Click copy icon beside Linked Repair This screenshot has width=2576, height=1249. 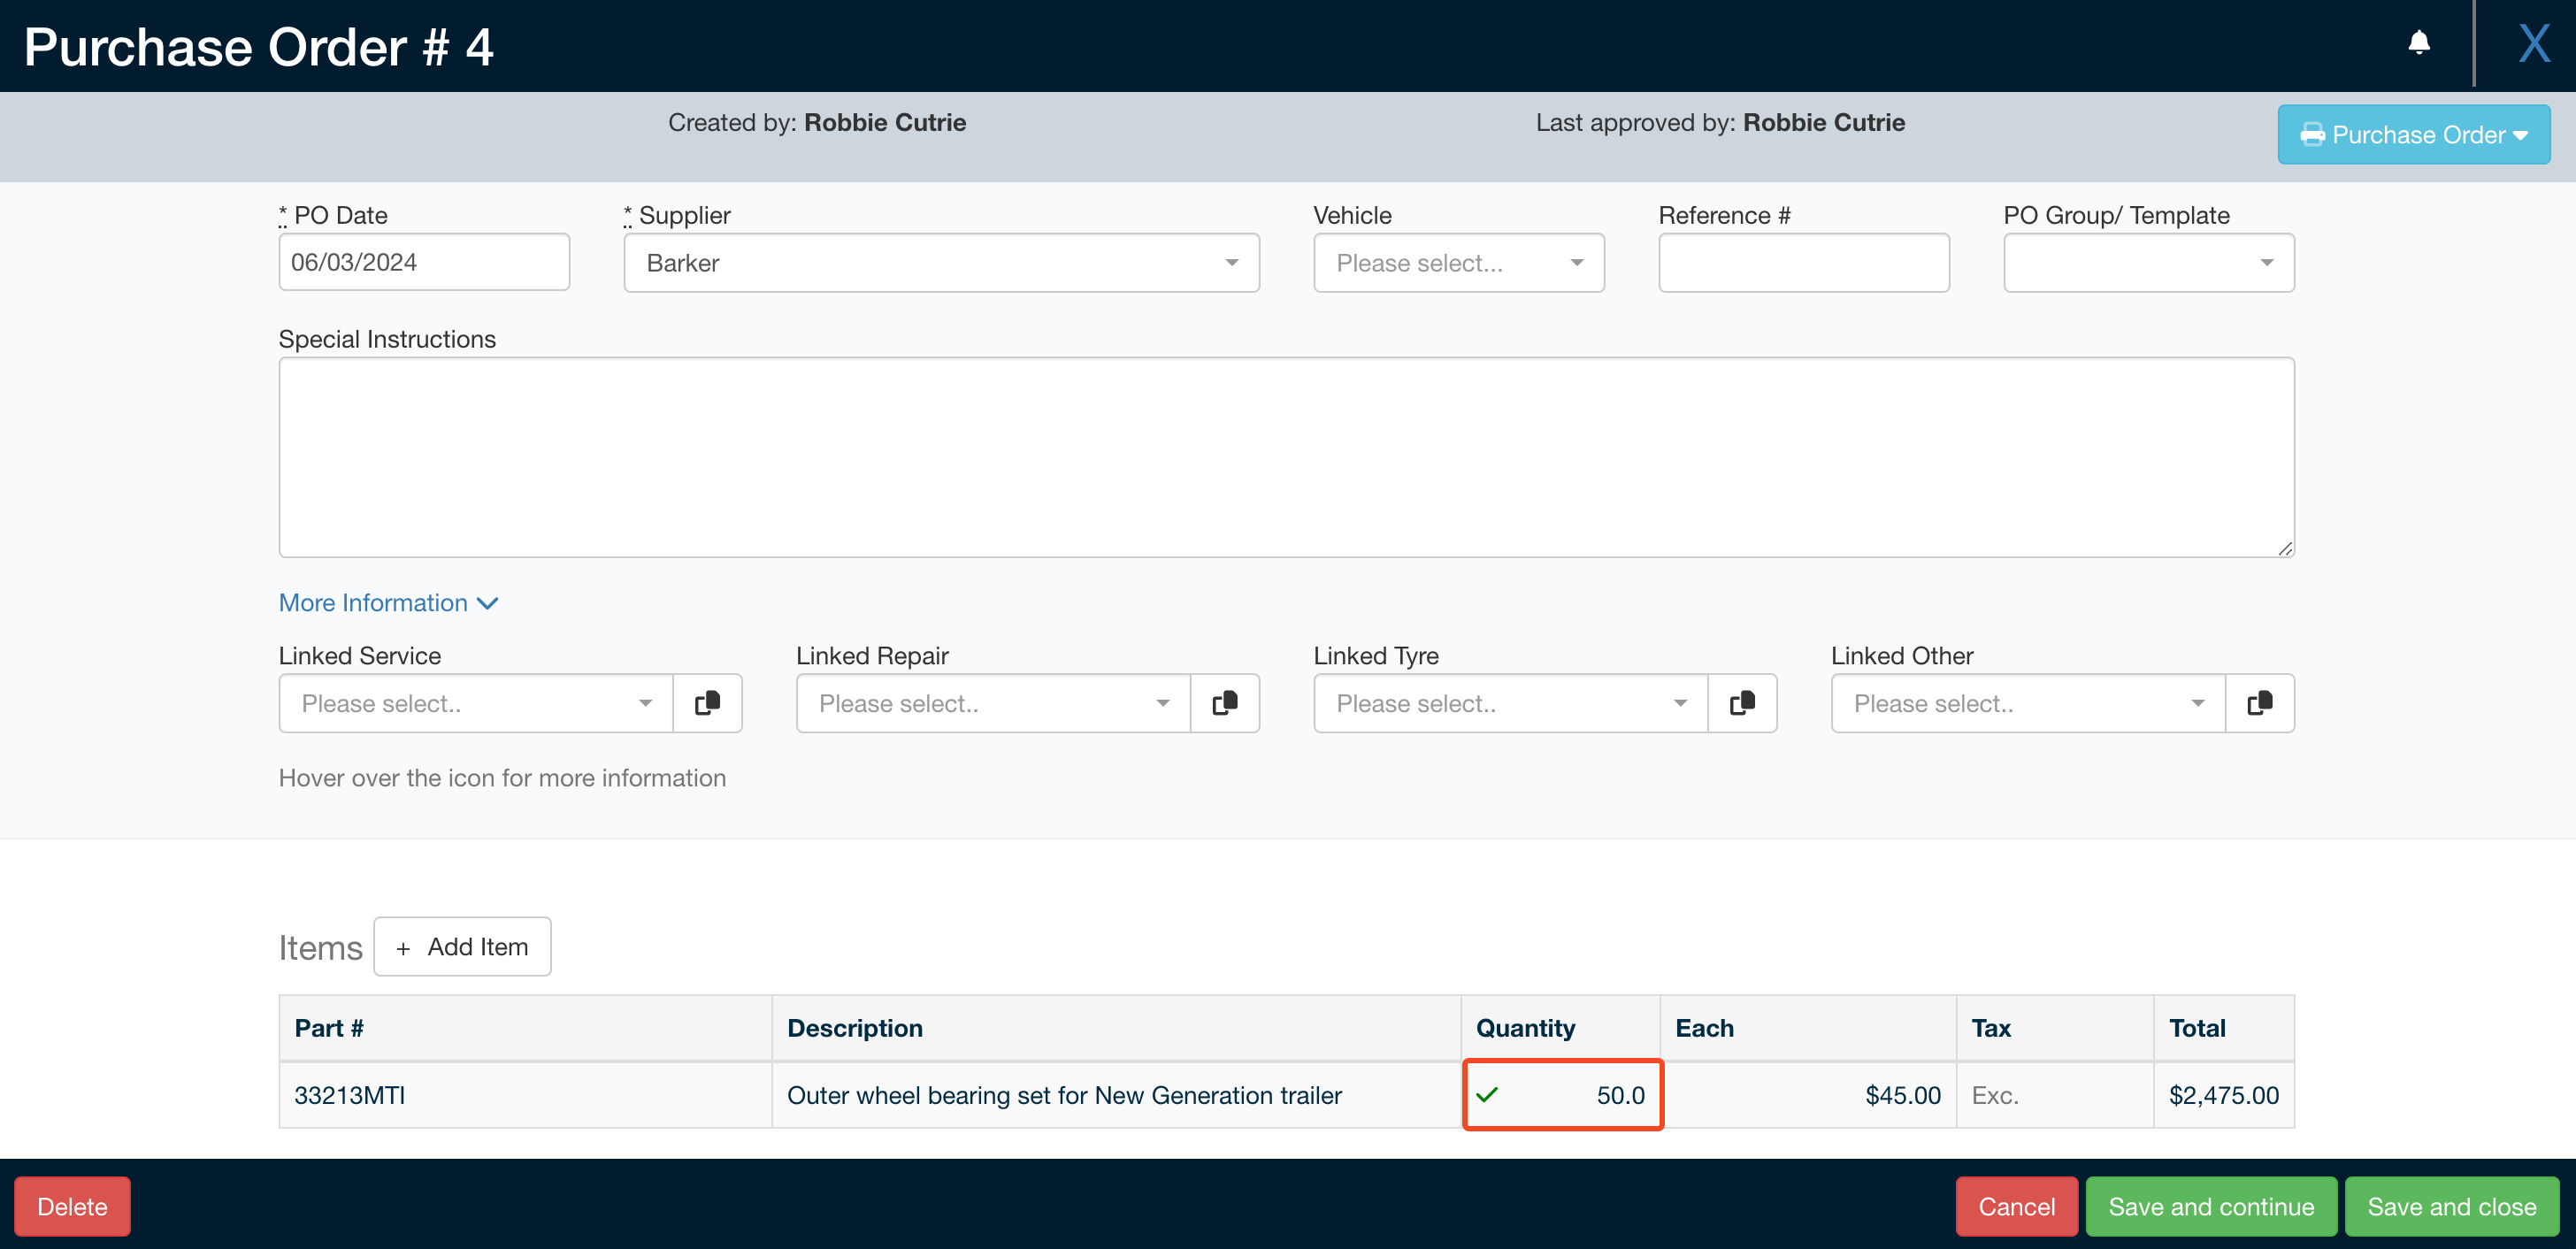[1225, 703]
